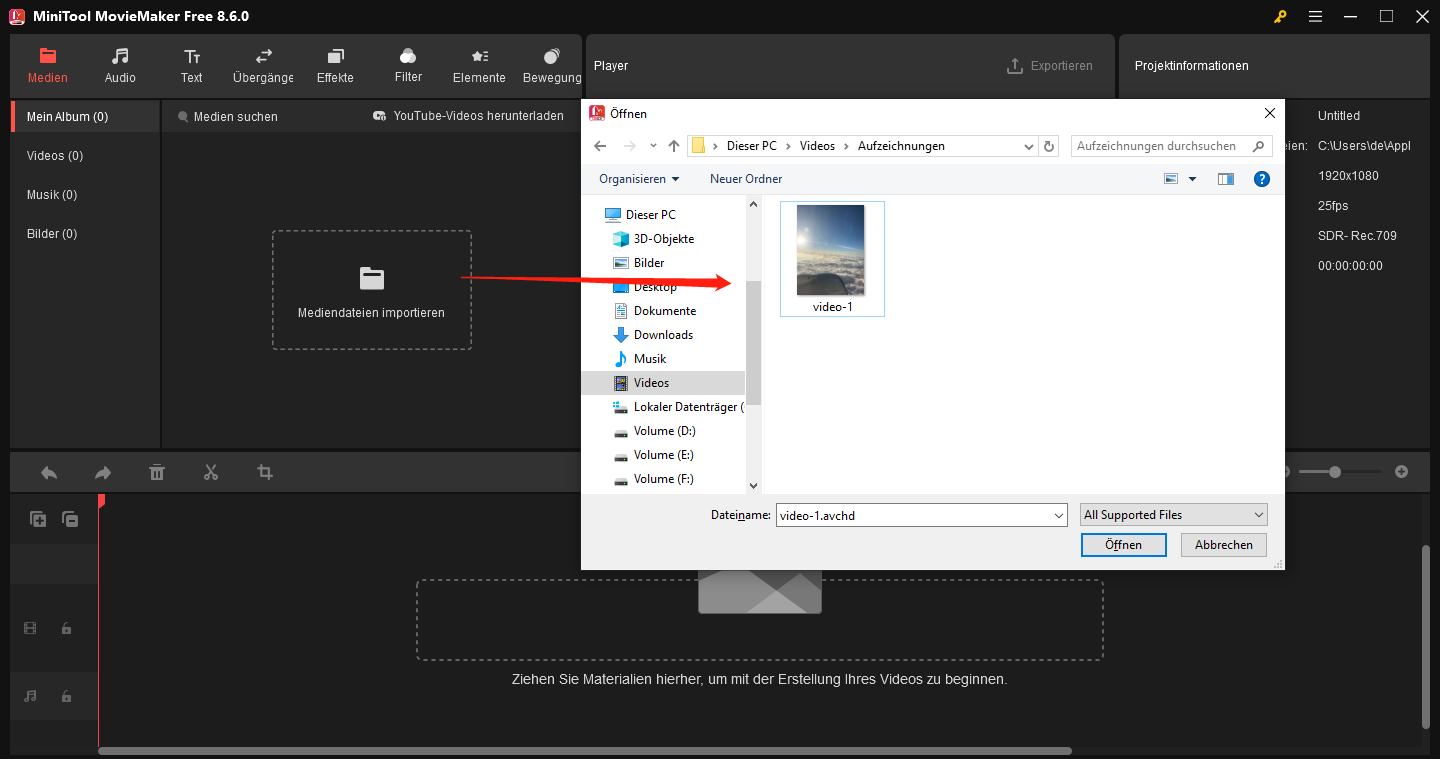Adjust the timeline zoom slider
The height and width of the screenshot is (759, 1440).
tap(1338, 471)
